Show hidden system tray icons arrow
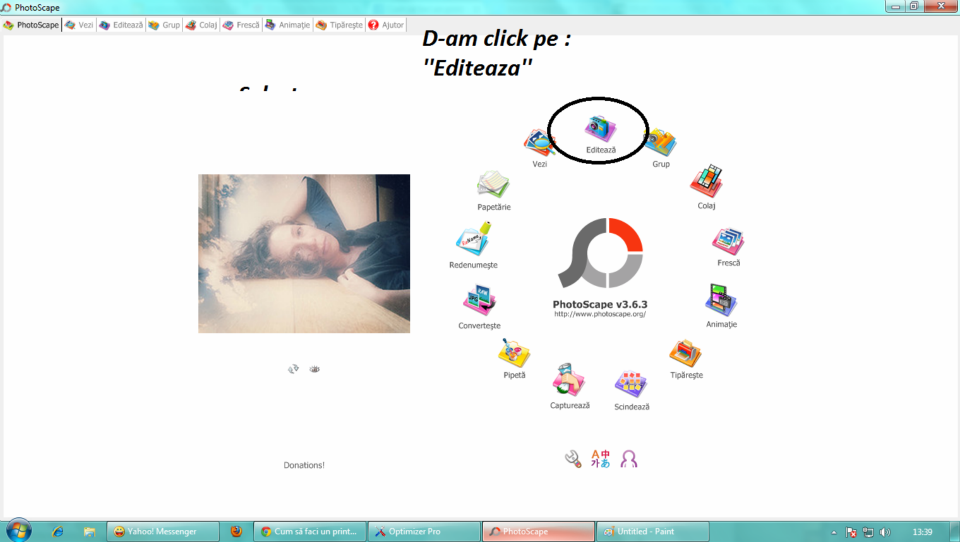 [x=834, y=532]
